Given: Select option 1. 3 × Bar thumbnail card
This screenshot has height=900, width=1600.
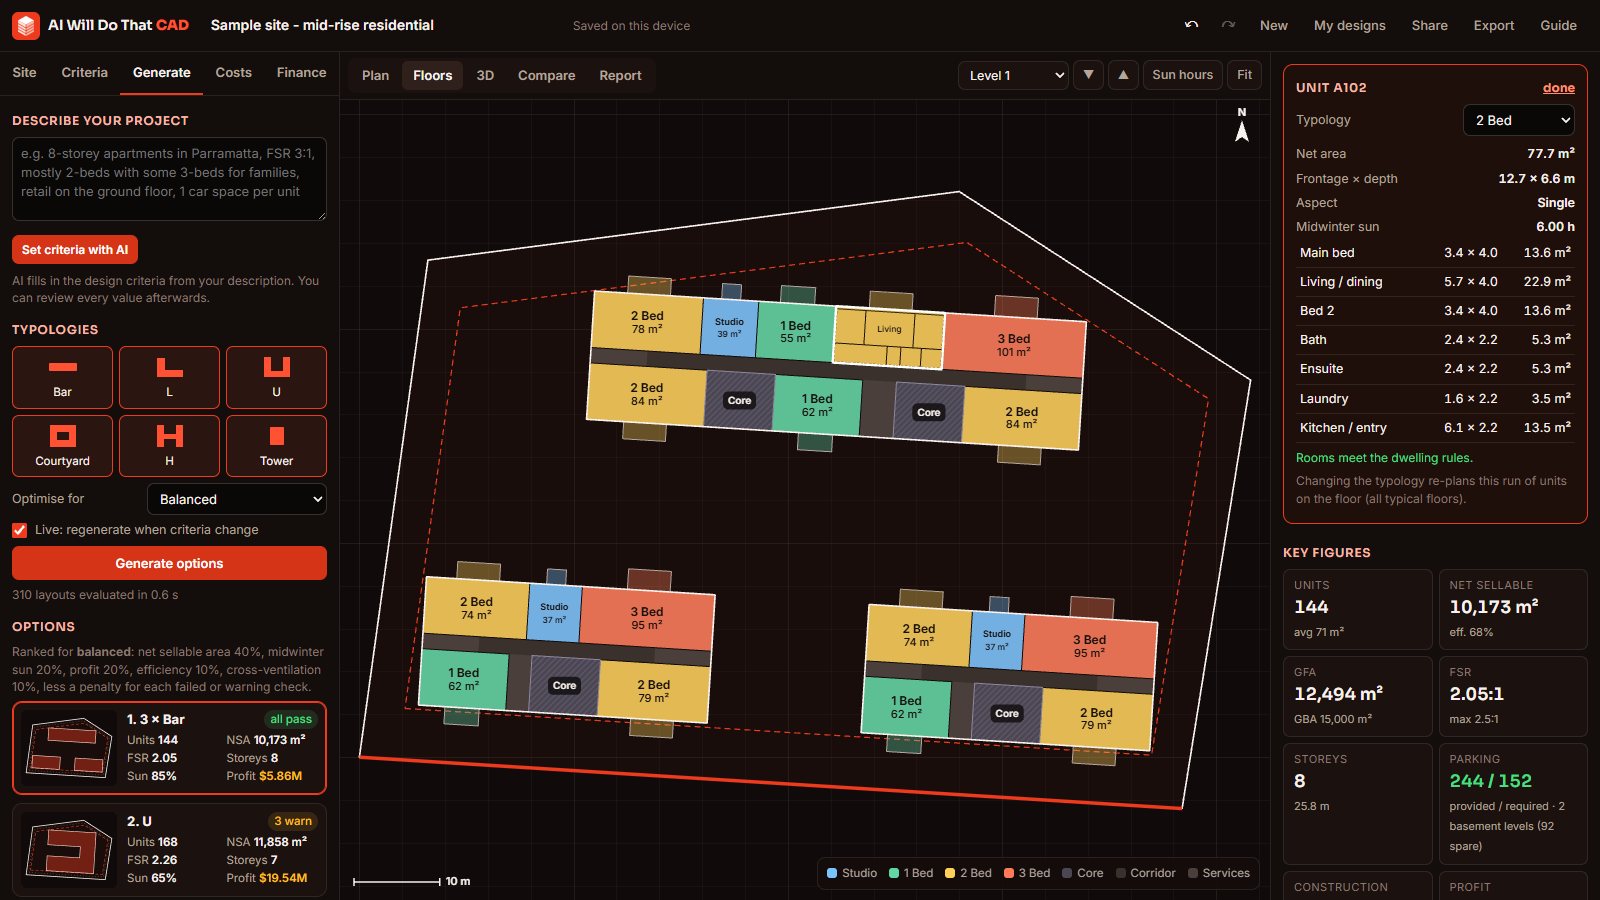Looking at the screenshot, I should point(169,748).
